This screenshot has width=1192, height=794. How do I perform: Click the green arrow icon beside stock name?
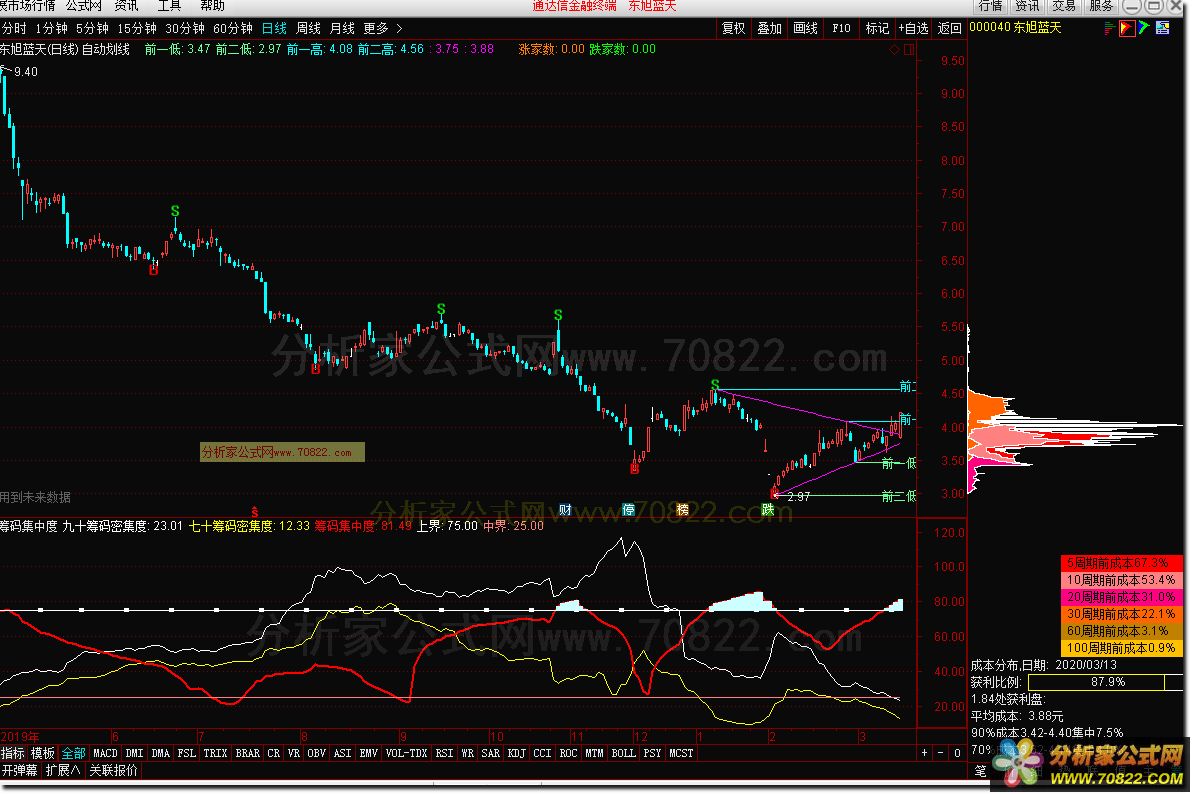click(x=1144, y=28)
